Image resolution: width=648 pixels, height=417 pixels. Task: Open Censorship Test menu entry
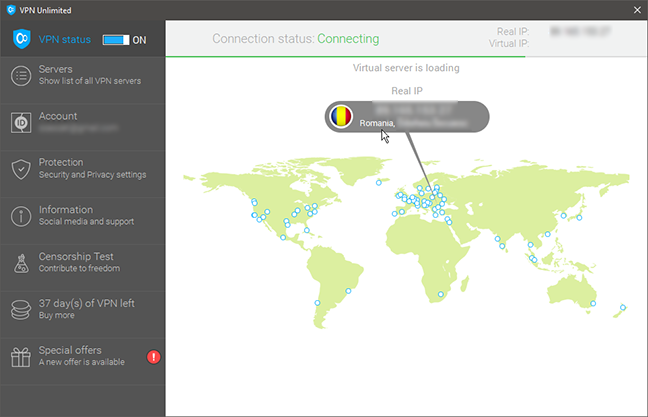coord(83,267)
